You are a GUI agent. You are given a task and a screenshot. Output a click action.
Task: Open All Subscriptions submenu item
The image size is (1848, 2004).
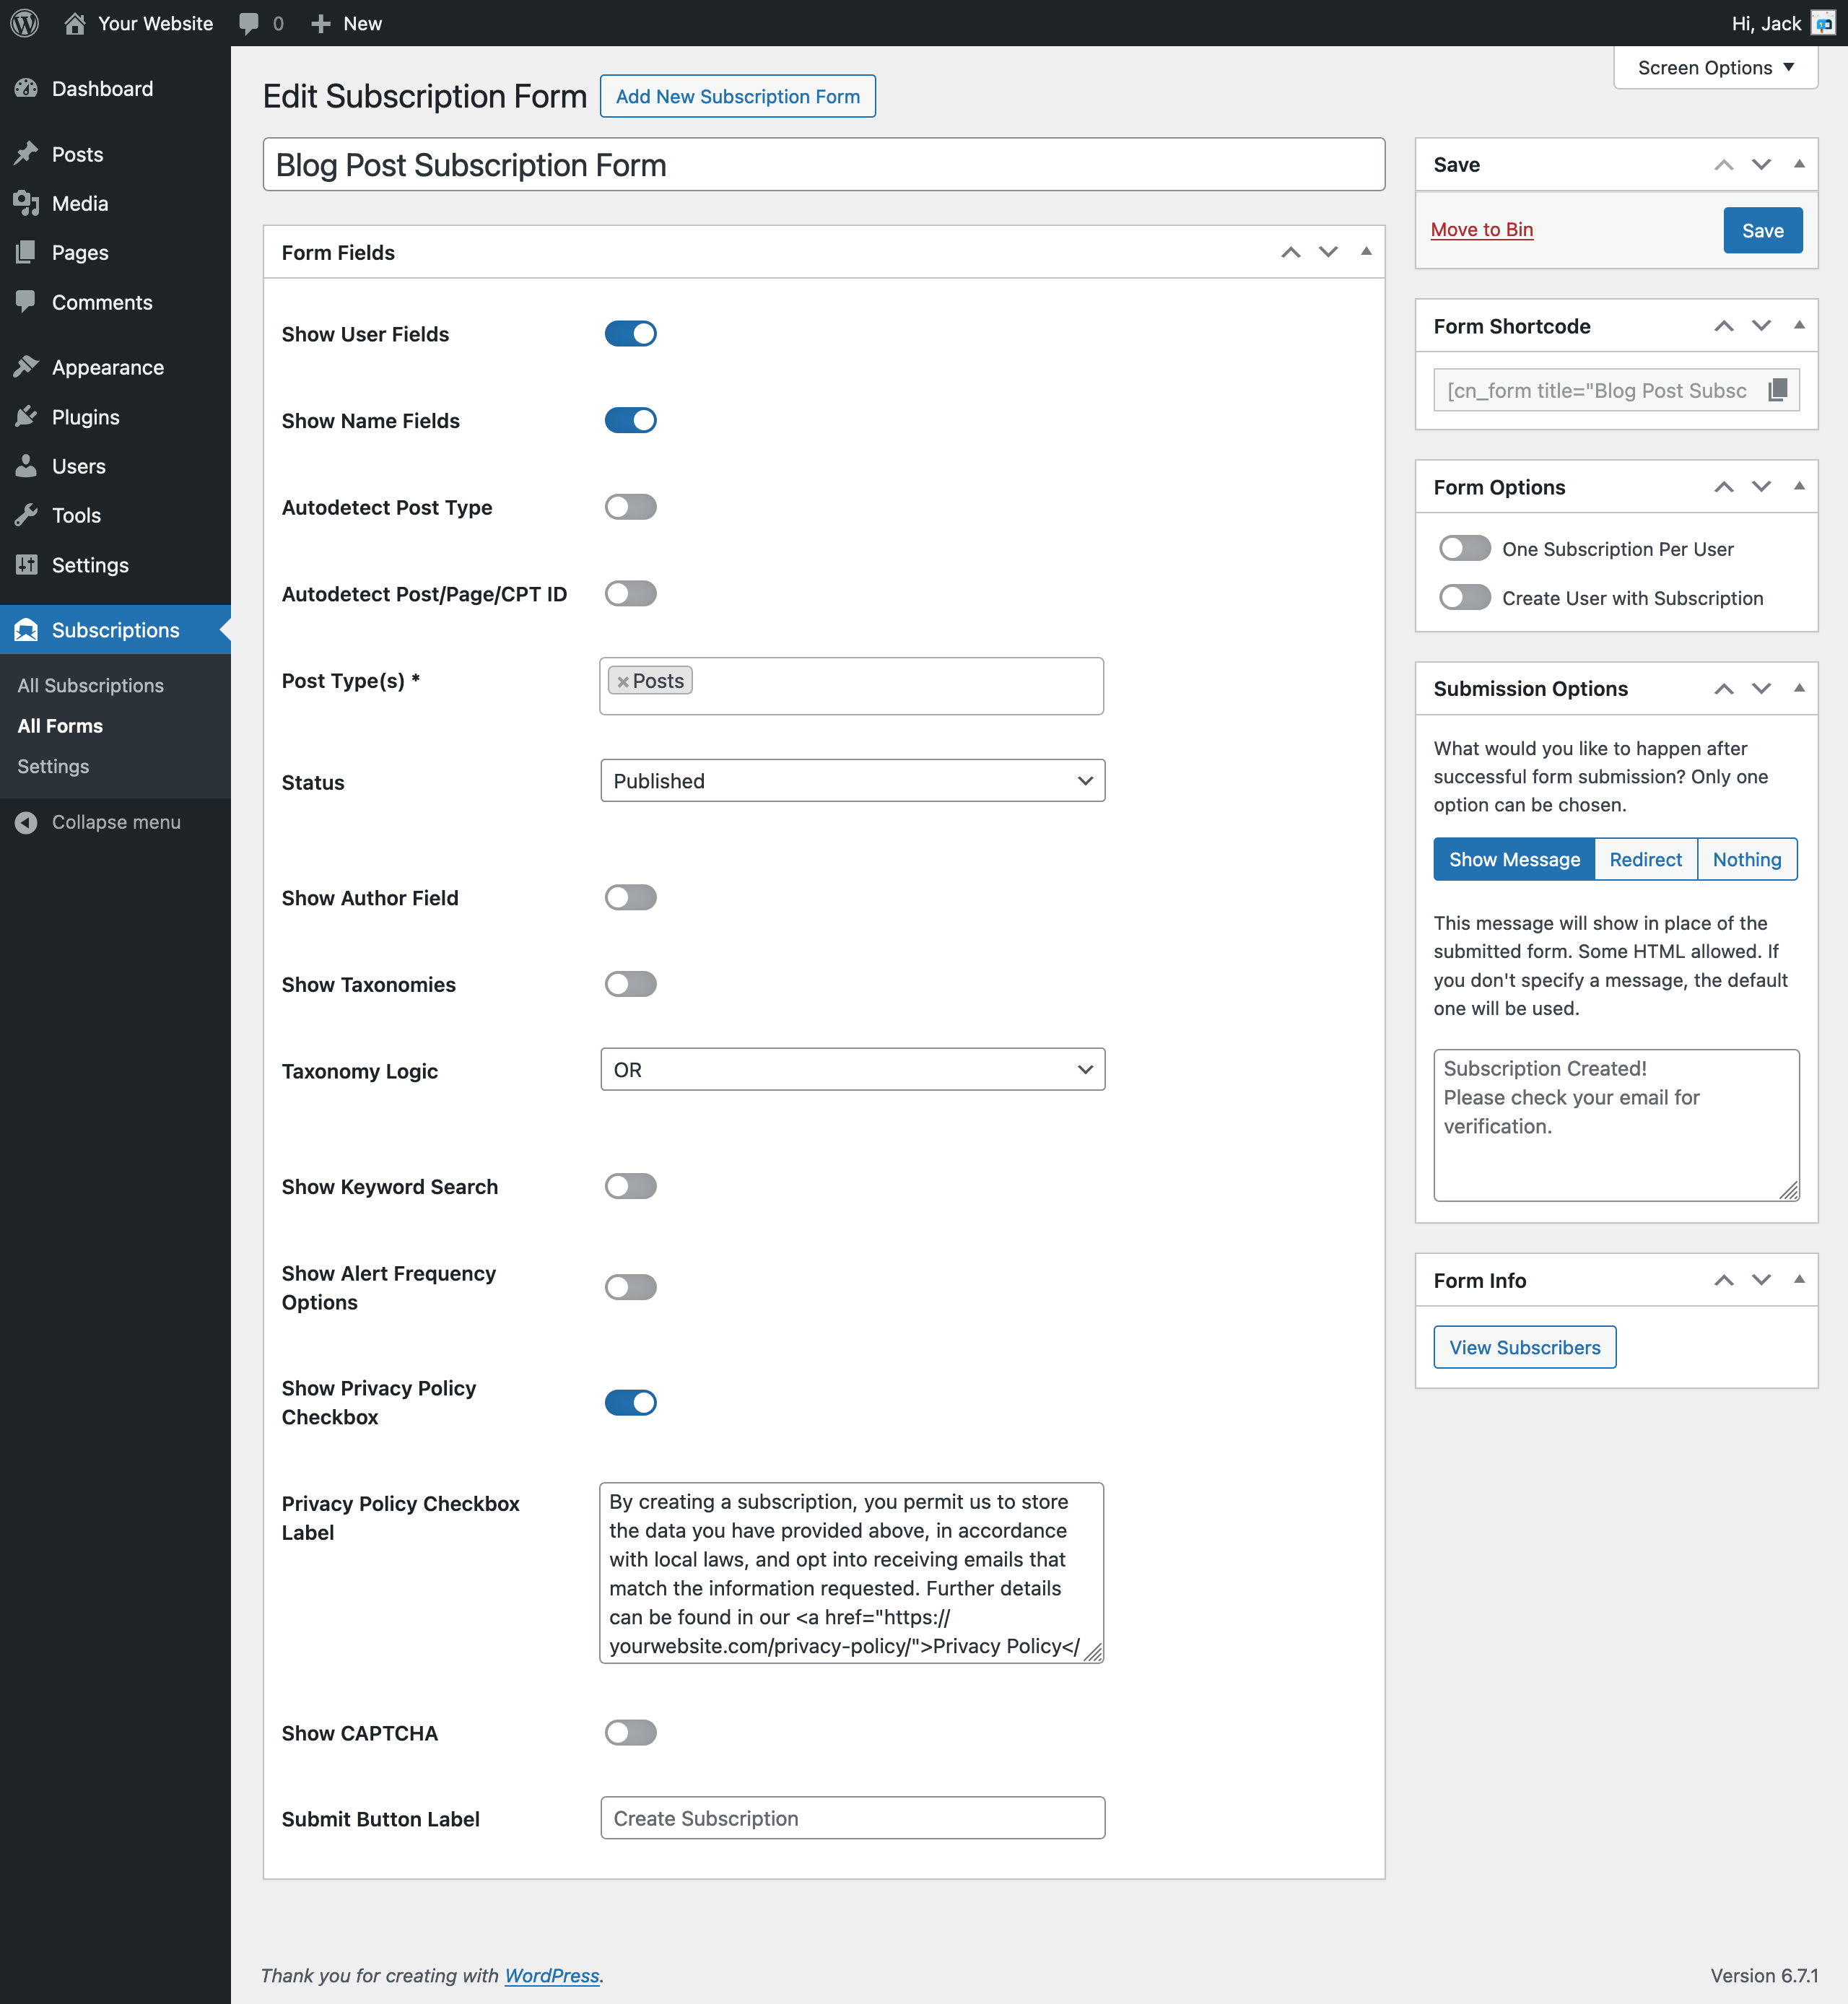pos(90,685)
